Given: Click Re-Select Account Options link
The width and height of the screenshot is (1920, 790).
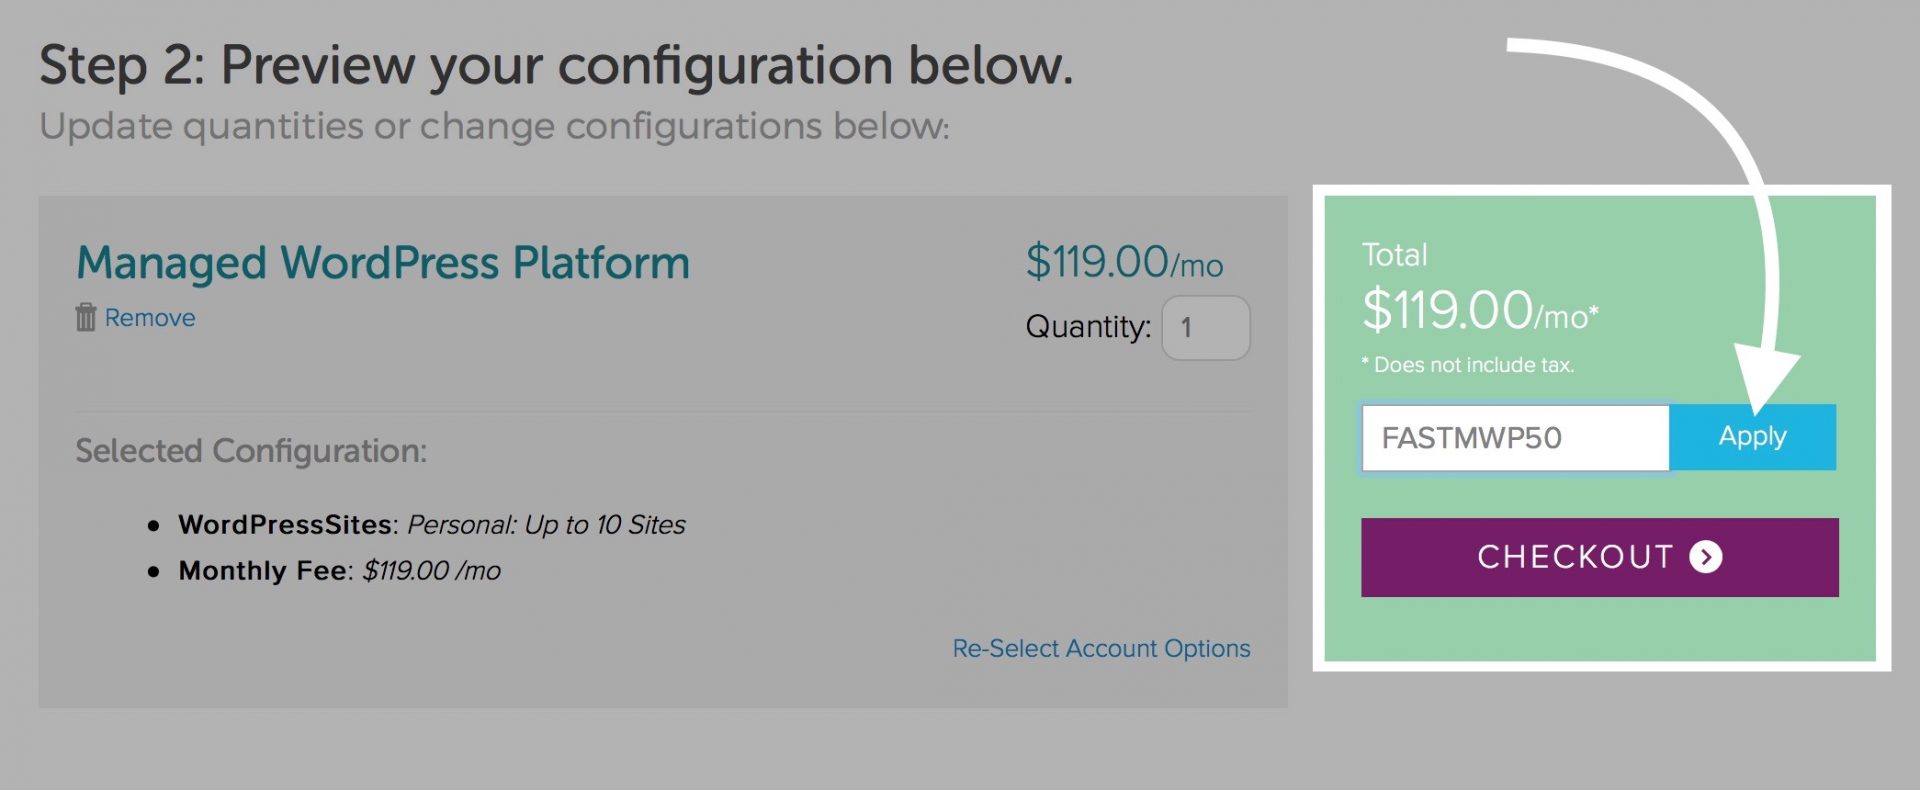Looking at the screenshot, I should click(1101, 649).
